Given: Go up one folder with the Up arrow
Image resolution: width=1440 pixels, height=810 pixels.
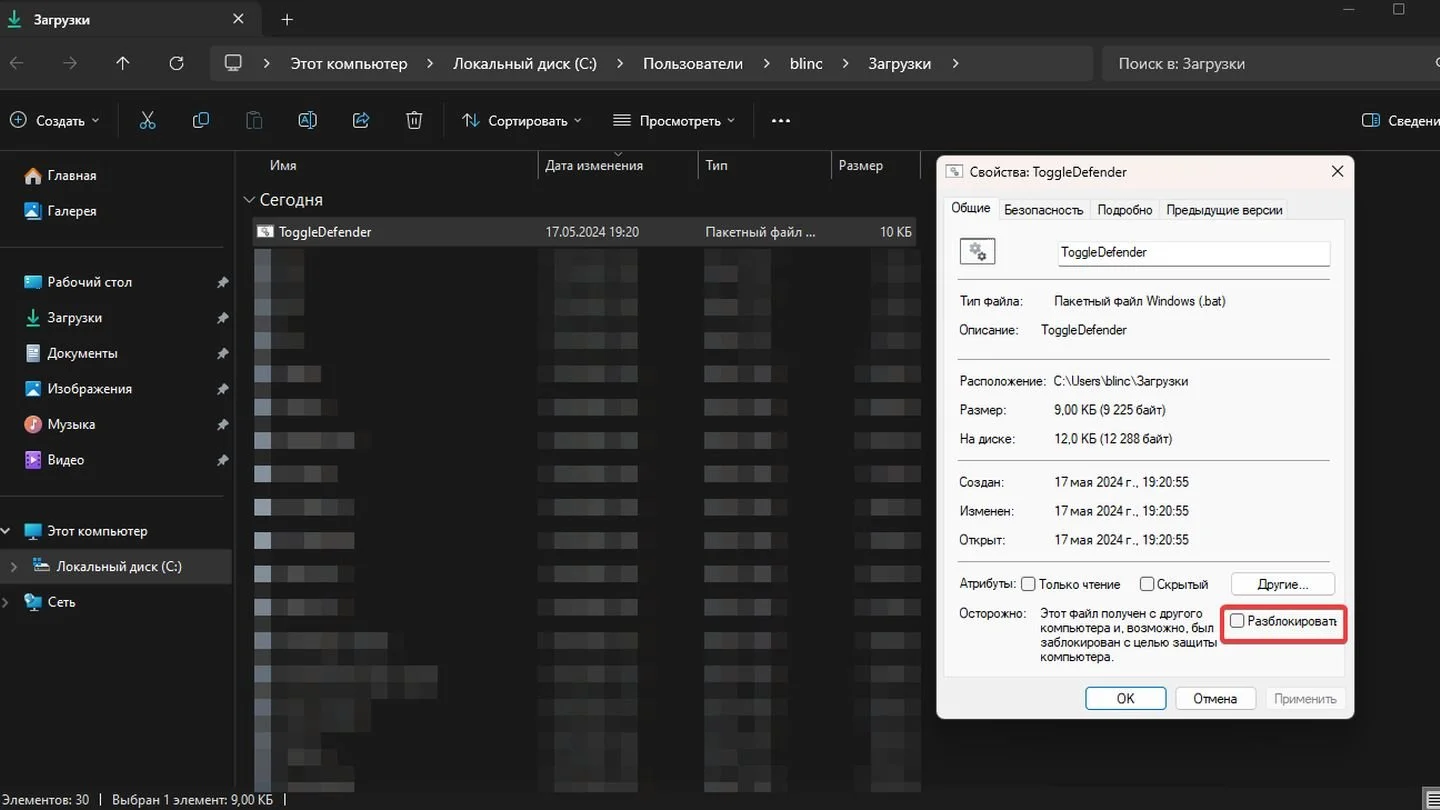Looking at the screenshot, I should point(122,63).
